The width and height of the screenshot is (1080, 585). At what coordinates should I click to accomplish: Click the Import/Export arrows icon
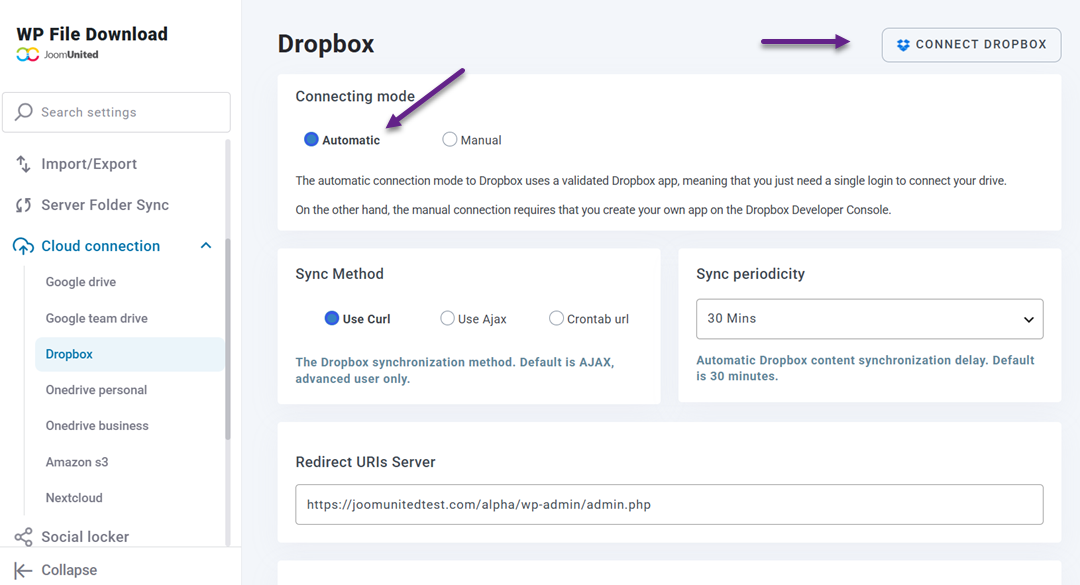[23, 164]
